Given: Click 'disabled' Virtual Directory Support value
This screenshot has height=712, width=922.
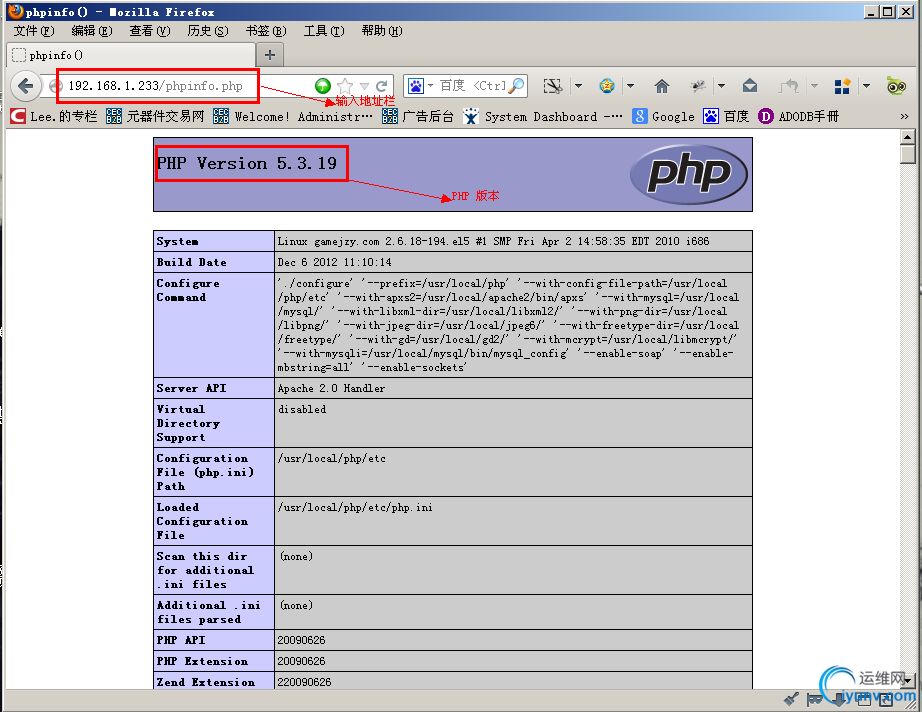Looking at the screenshot, I should click(302, 409).
